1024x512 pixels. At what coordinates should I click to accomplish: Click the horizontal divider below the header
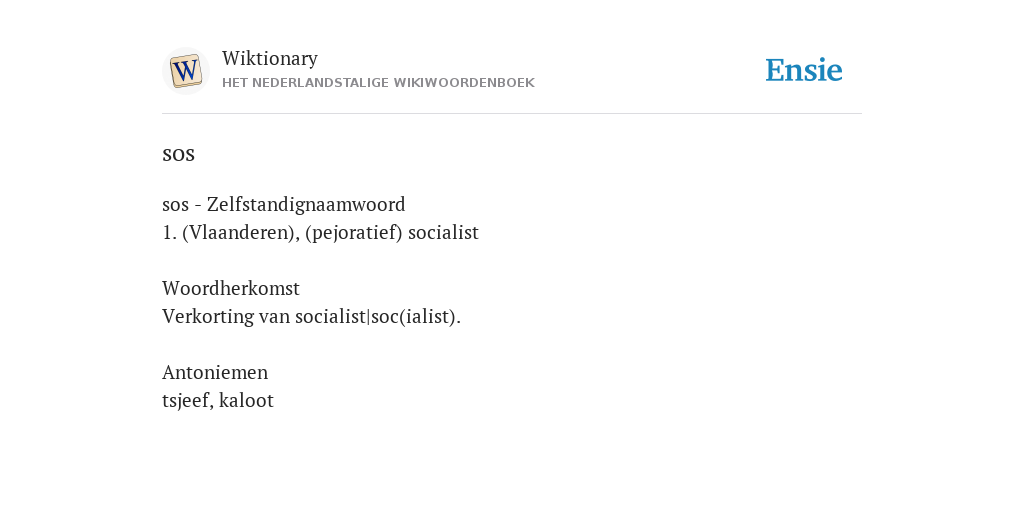(512, 114)
